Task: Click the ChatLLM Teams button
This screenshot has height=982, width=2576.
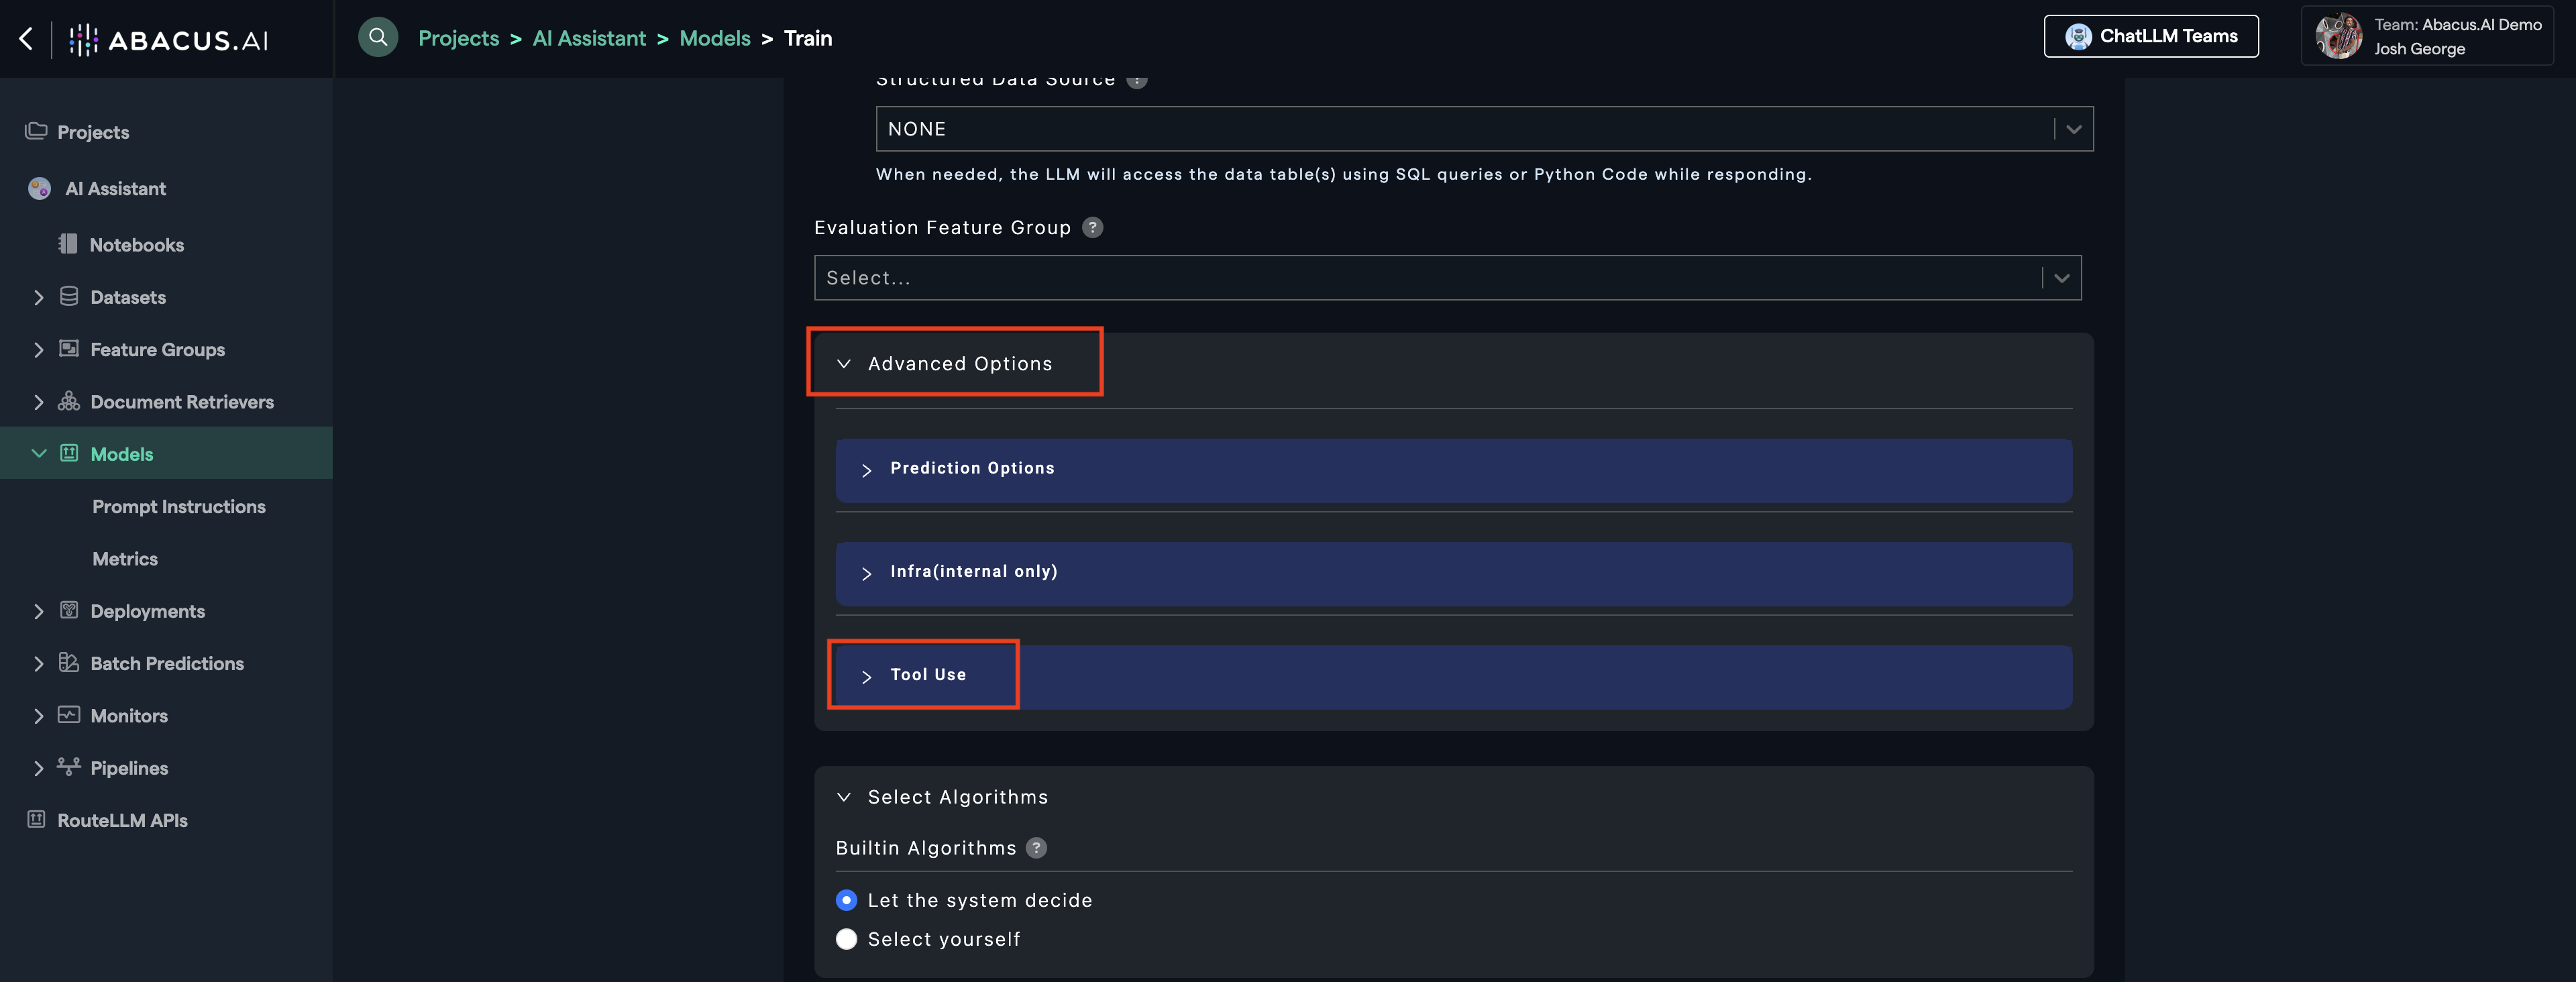Action: click(x=2150, y=37)
